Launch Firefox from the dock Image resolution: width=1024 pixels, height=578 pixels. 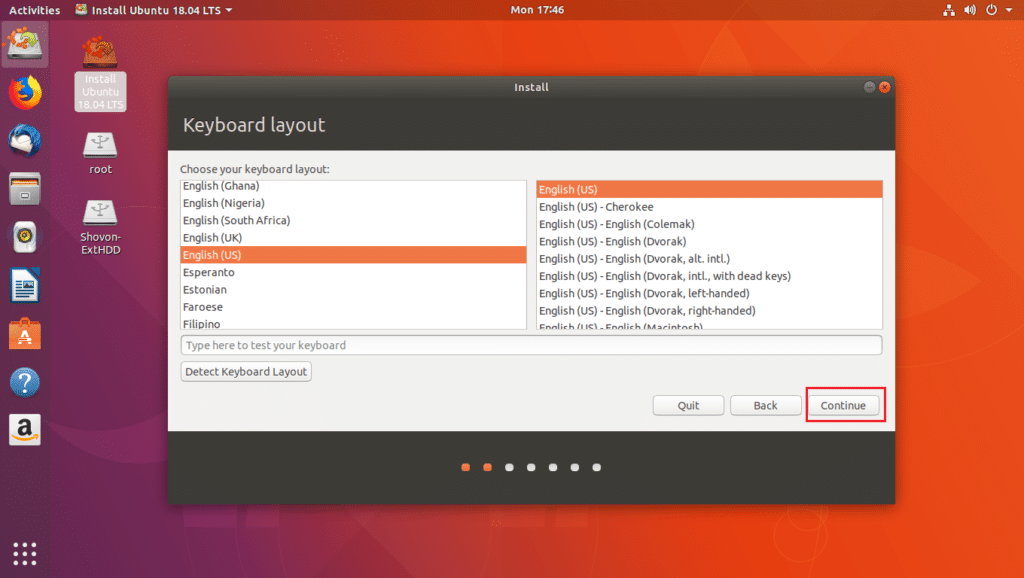point(25,93)
